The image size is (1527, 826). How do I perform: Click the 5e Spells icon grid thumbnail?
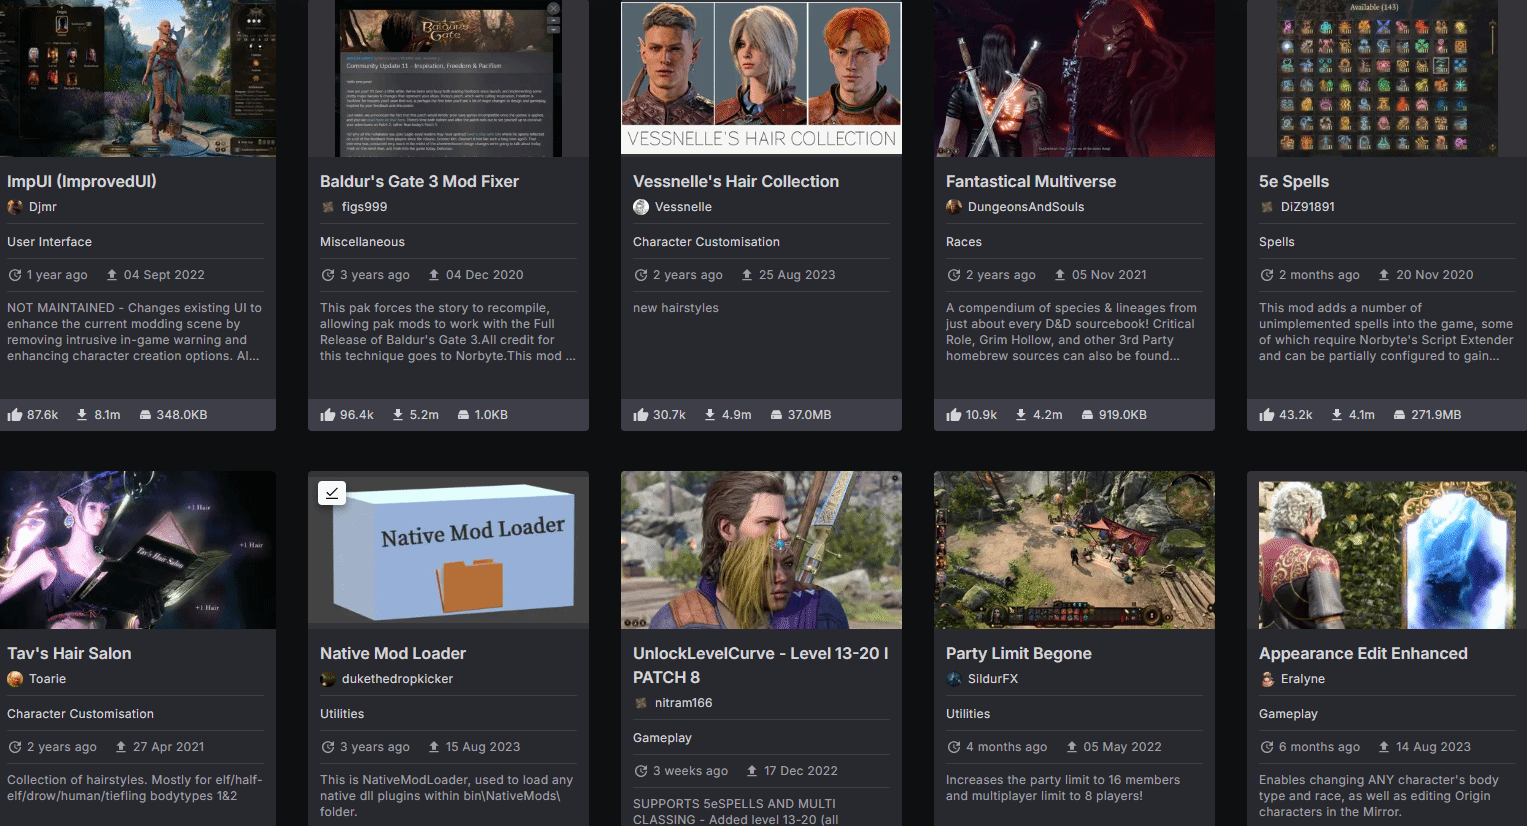point(1387,78)
